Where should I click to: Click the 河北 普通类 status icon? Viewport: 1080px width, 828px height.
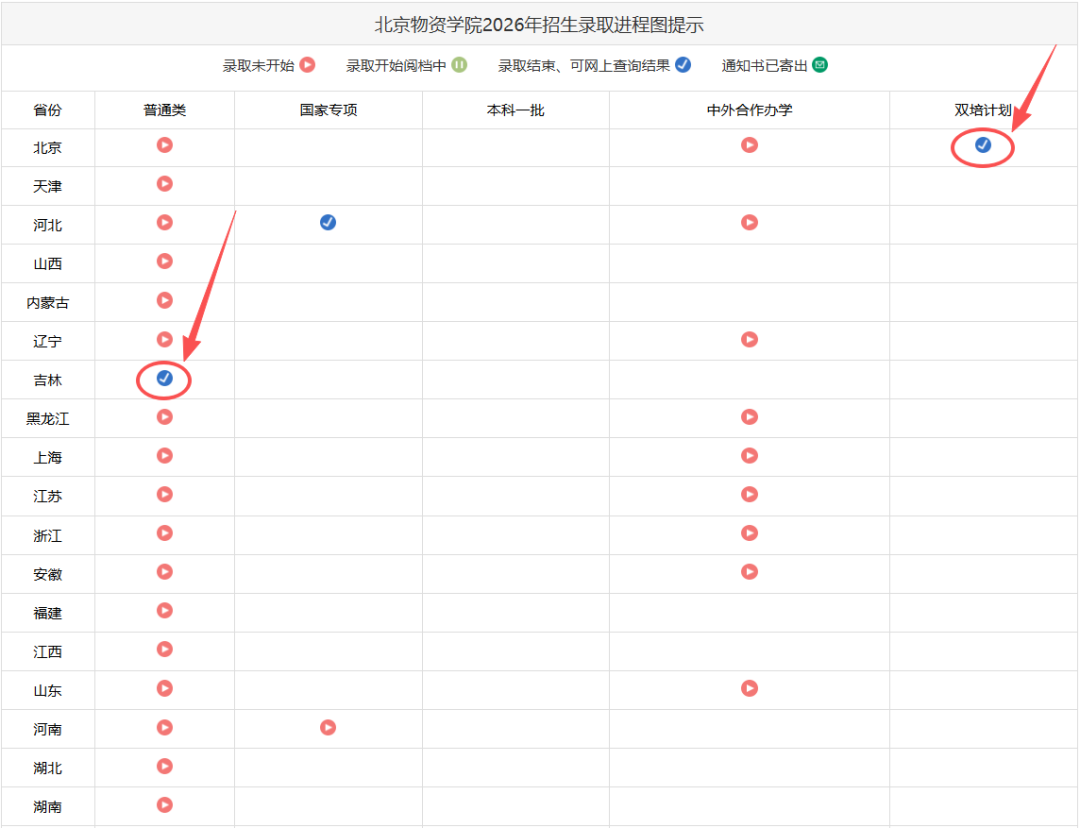point(165,222)
